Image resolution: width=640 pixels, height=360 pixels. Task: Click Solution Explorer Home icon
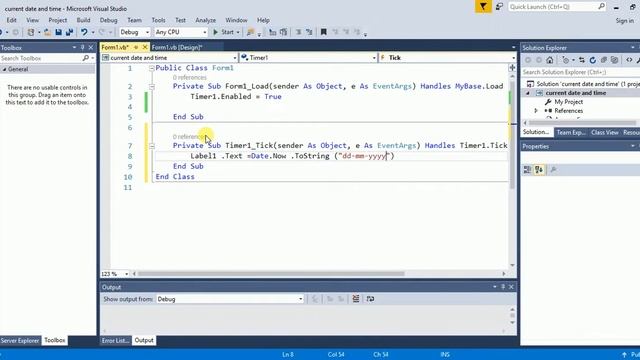coord(550,60)
